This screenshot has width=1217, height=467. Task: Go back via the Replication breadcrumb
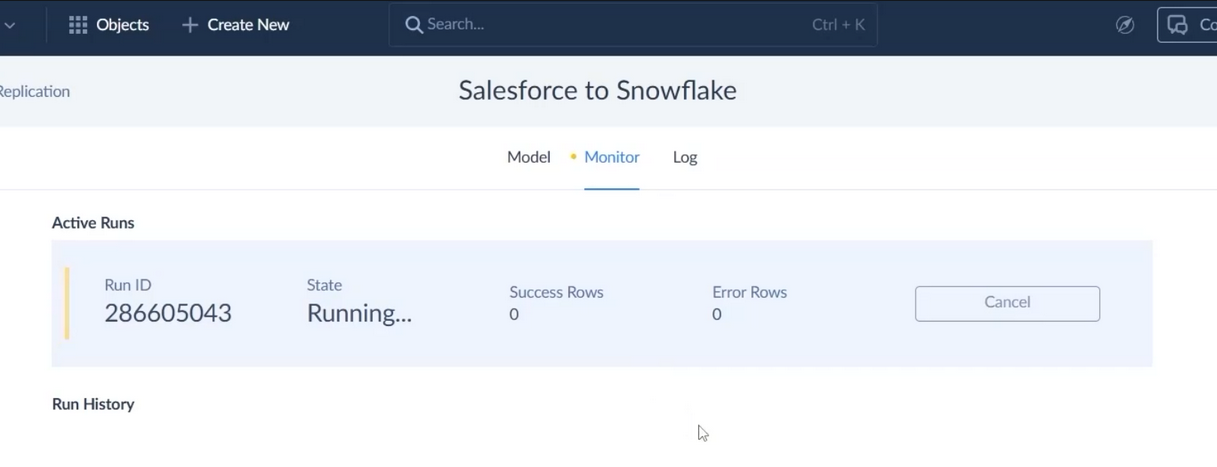pyautogui.click(x=35, y=91)
